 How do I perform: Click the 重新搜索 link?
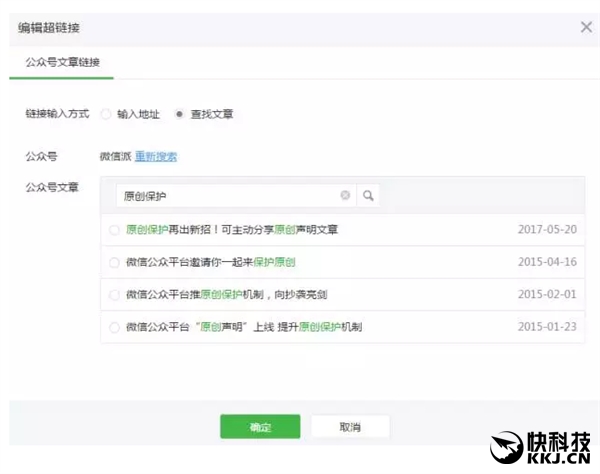pyautogui.click(x=156, y=156)
